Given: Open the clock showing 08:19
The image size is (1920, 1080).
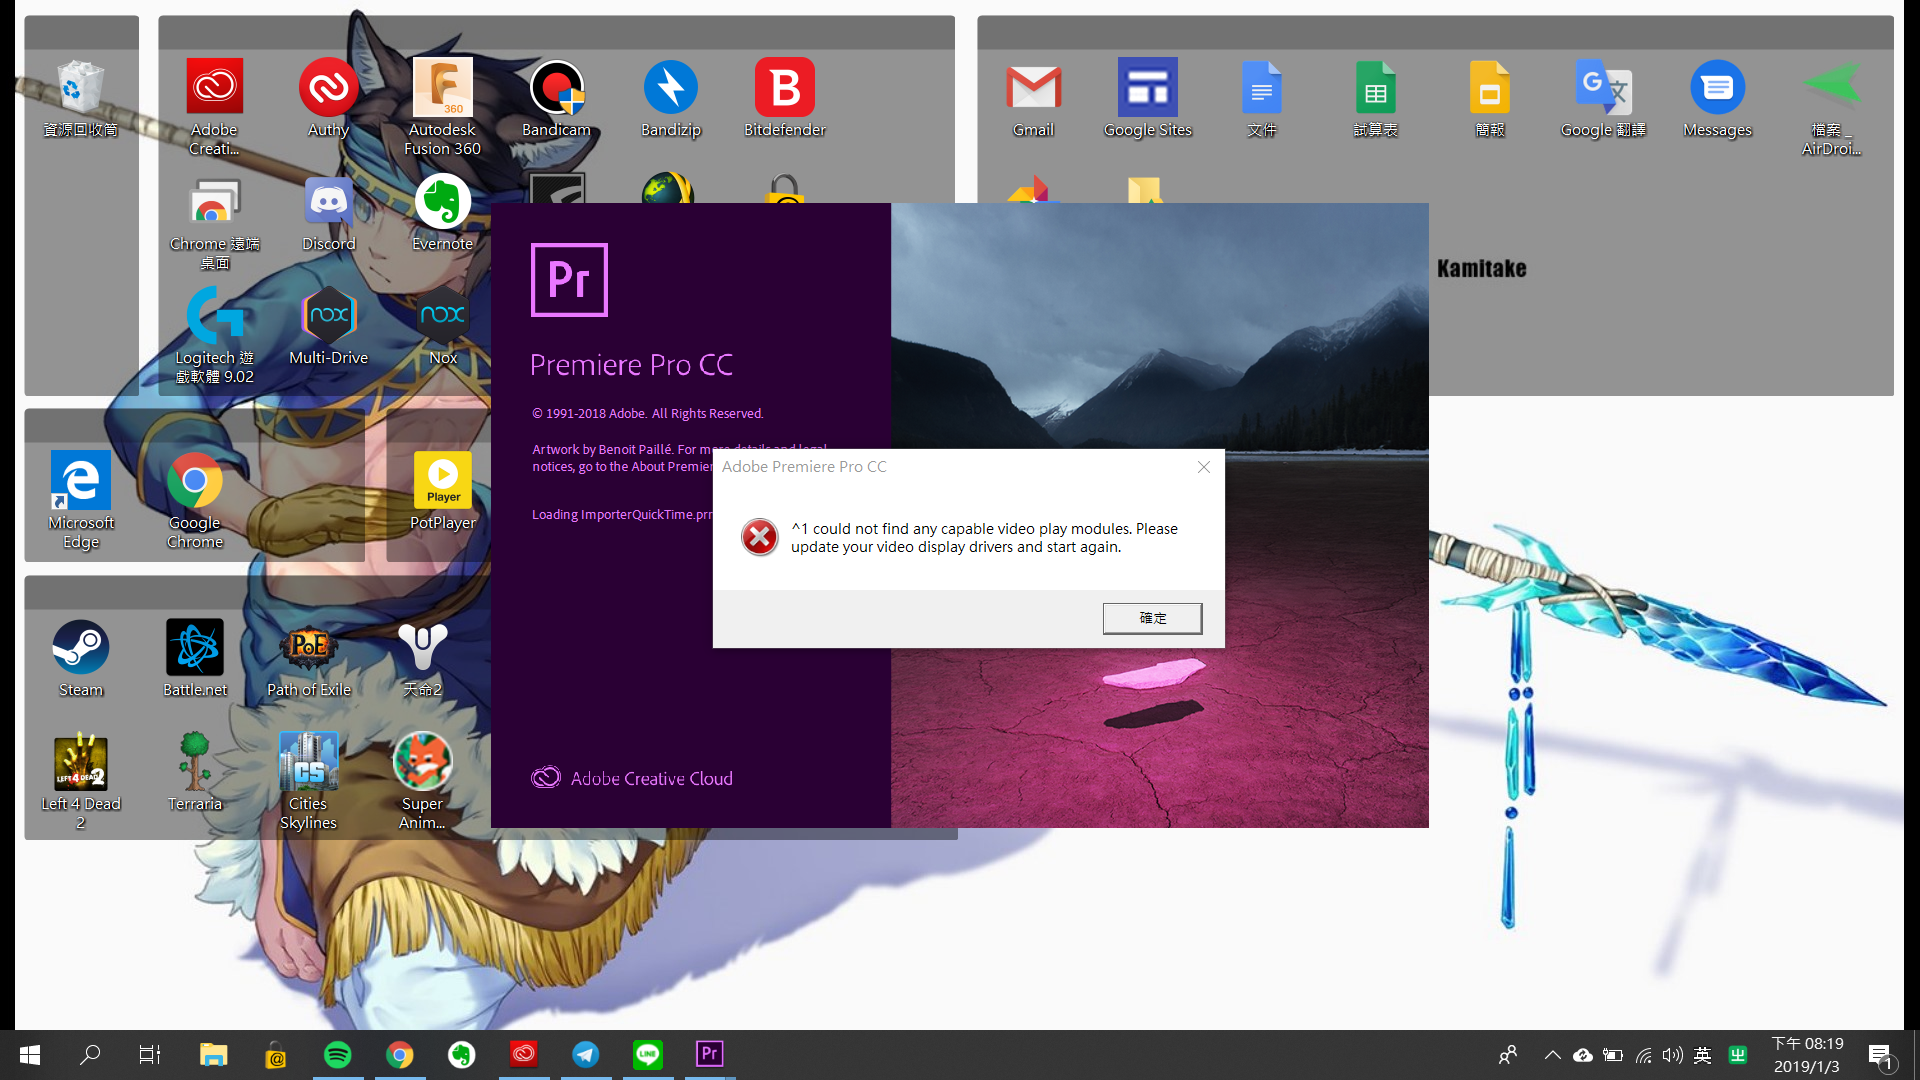Looking at the screenshot, I should coord(1807,1055).
